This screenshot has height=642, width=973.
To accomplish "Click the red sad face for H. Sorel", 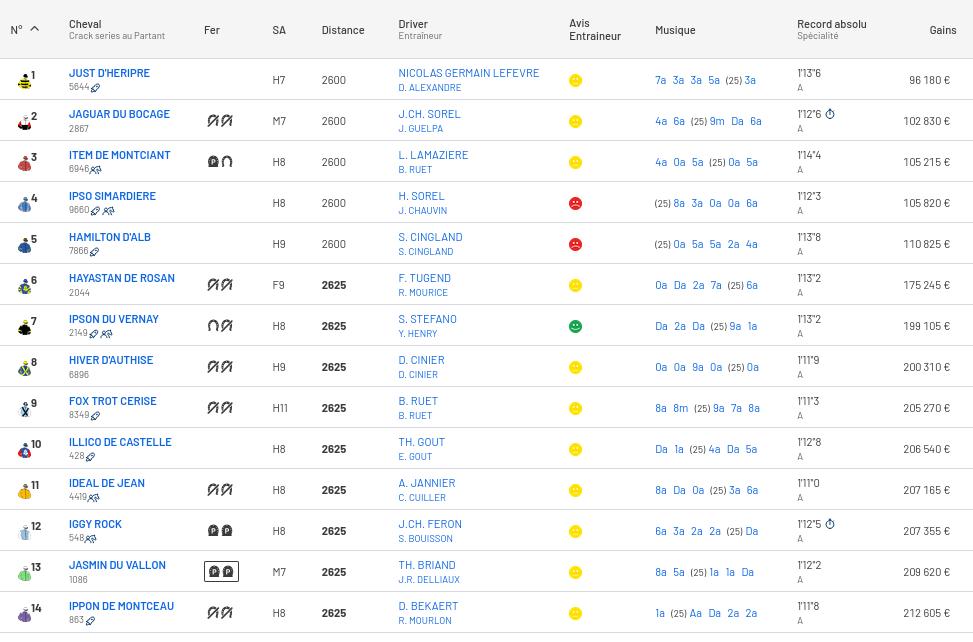I will pos(575,203).
